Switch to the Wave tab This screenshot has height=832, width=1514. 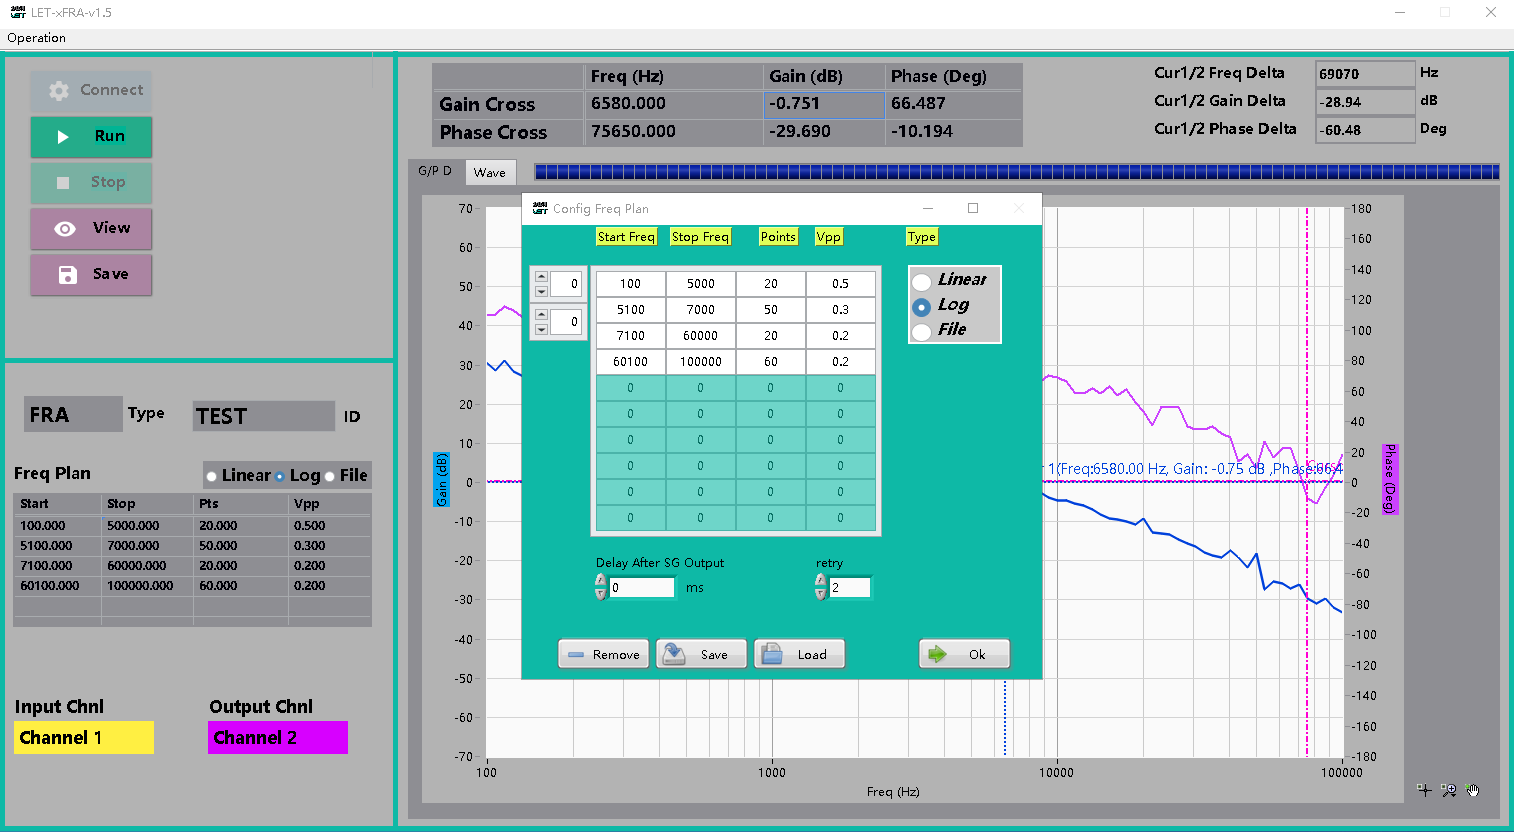coord(490,172)
